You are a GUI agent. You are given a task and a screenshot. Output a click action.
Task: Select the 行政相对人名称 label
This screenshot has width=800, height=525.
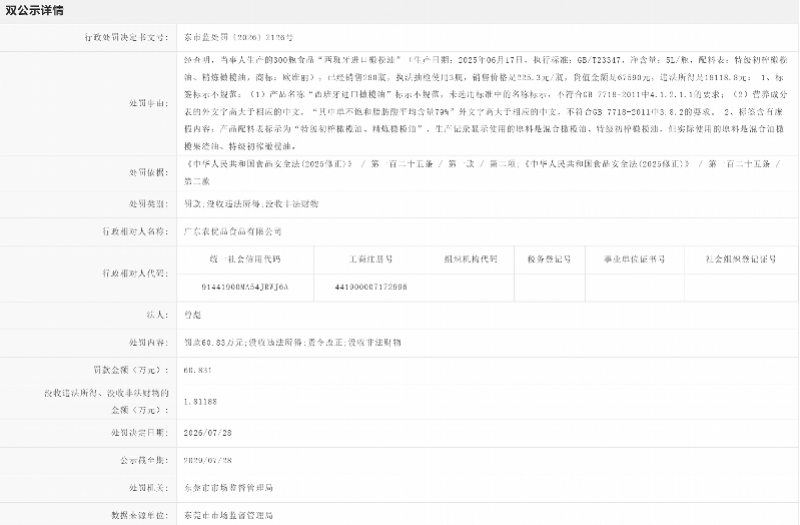[135, 232]
